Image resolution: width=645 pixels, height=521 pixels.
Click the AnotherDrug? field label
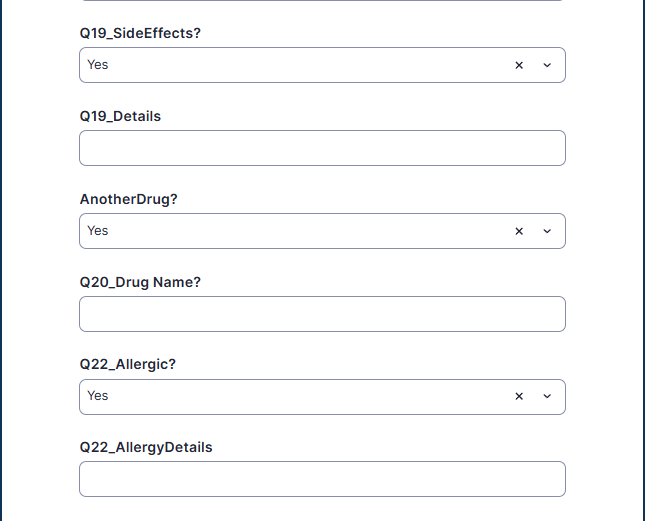tap(128, 199)
